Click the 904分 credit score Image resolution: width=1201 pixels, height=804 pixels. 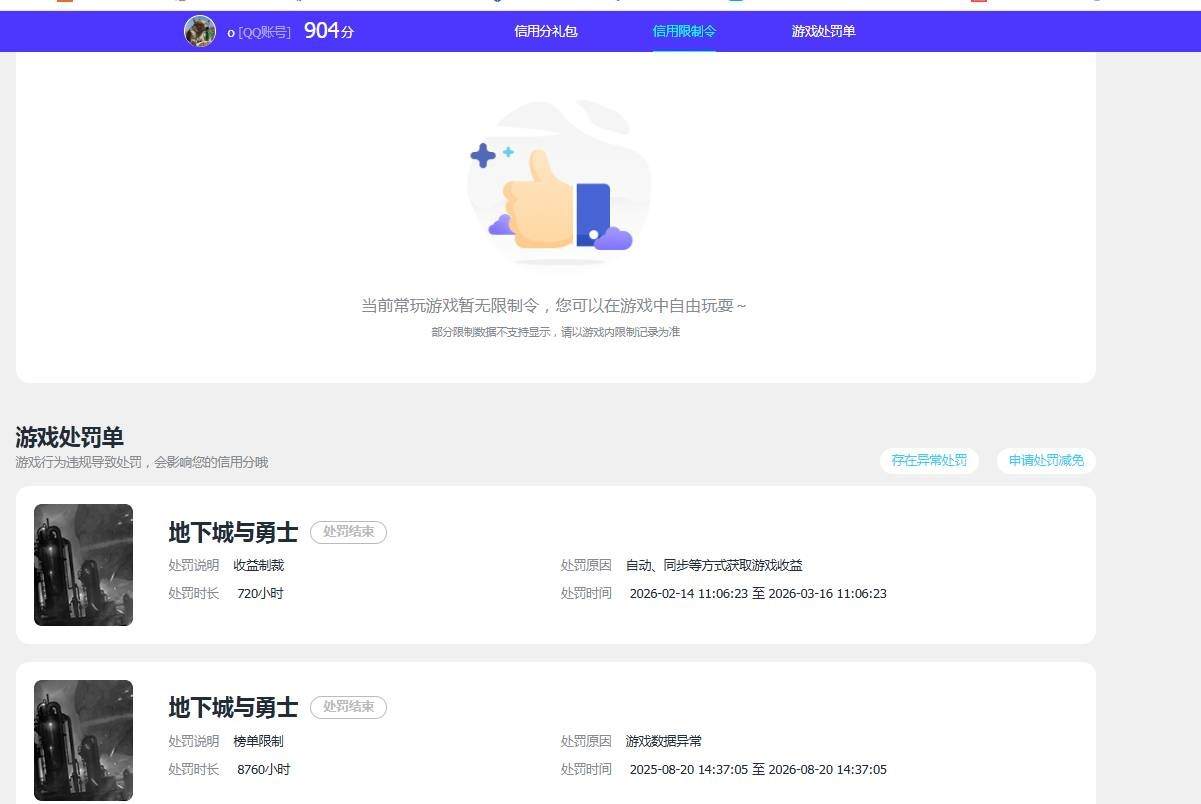[x=329, y=31]
